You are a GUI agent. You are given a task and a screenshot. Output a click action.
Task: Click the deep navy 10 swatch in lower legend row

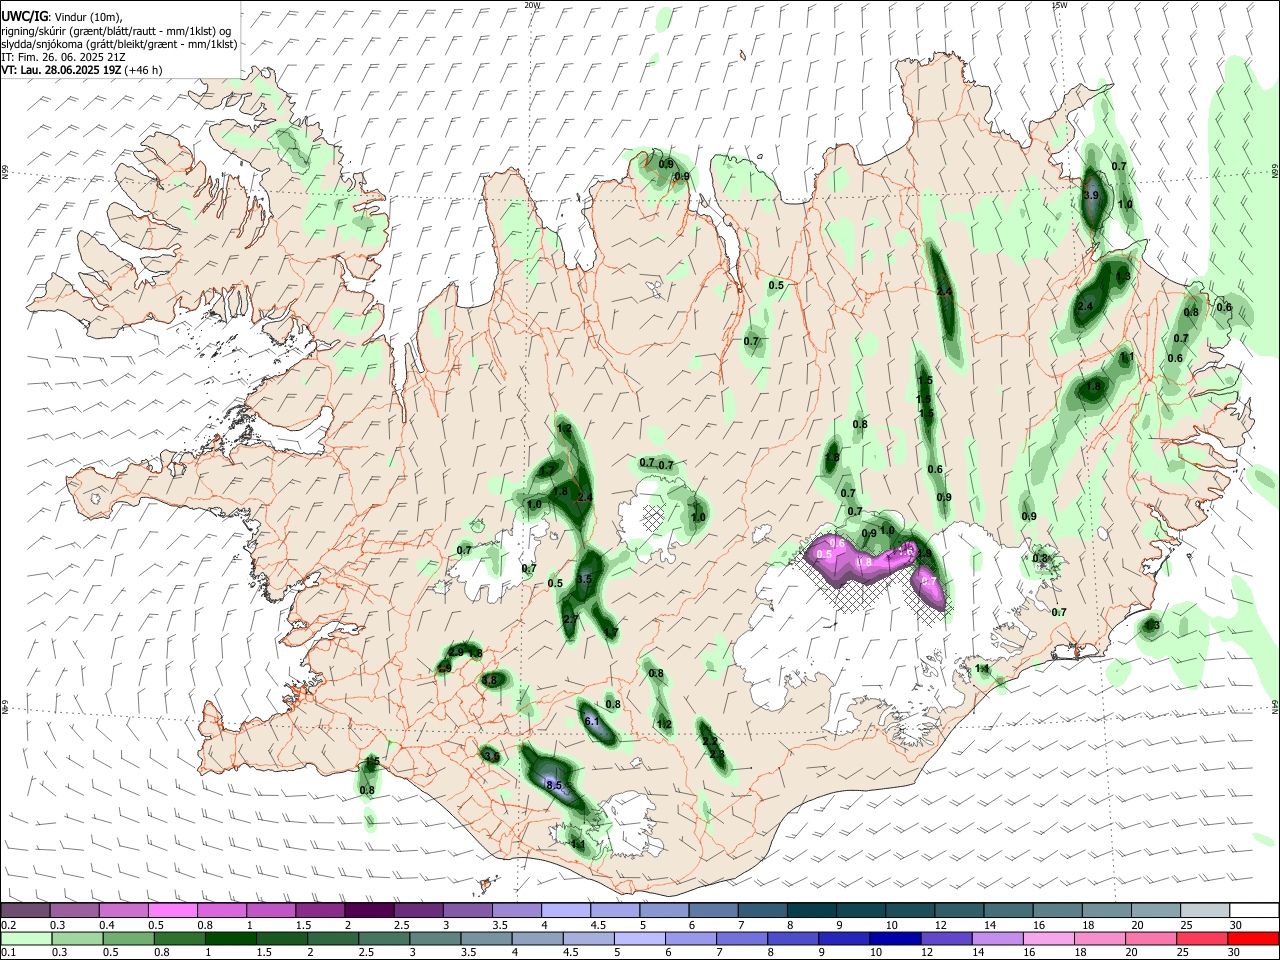[x=895, y=938]
